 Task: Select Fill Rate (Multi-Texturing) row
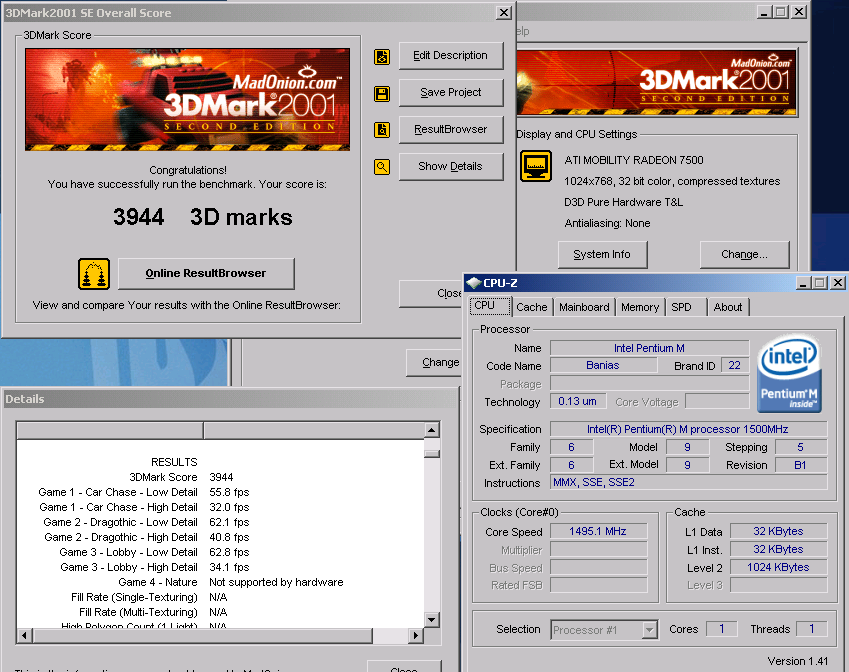point(220,612)
